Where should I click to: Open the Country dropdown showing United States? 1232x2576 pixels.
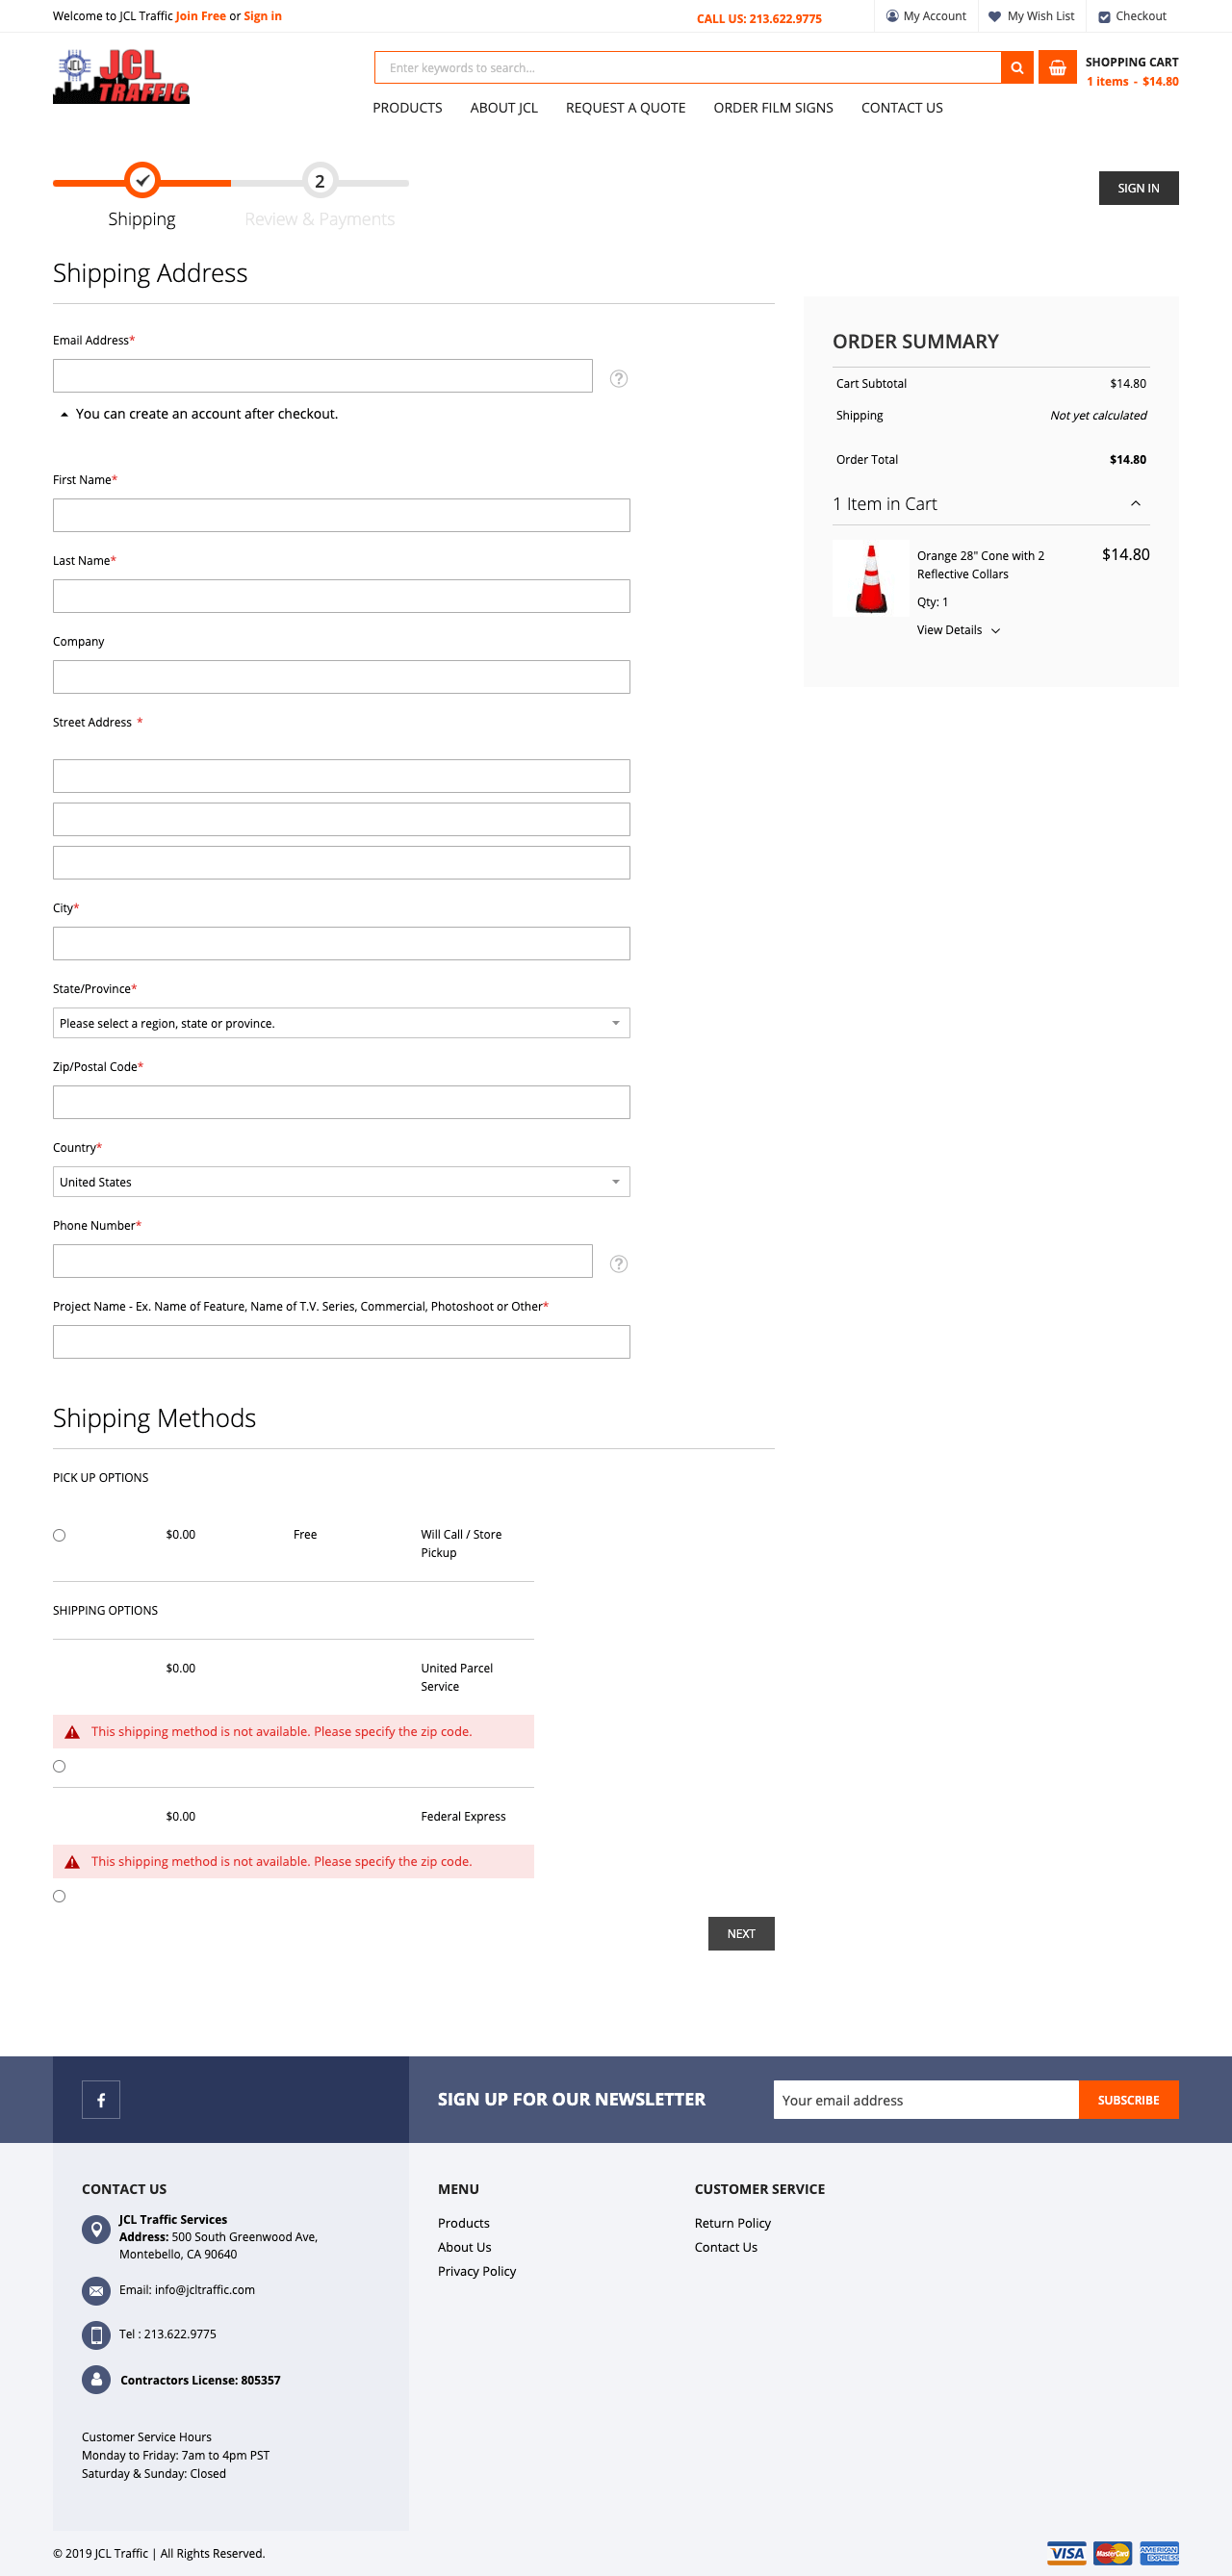pyautogui.click(x=341, y=1182)
